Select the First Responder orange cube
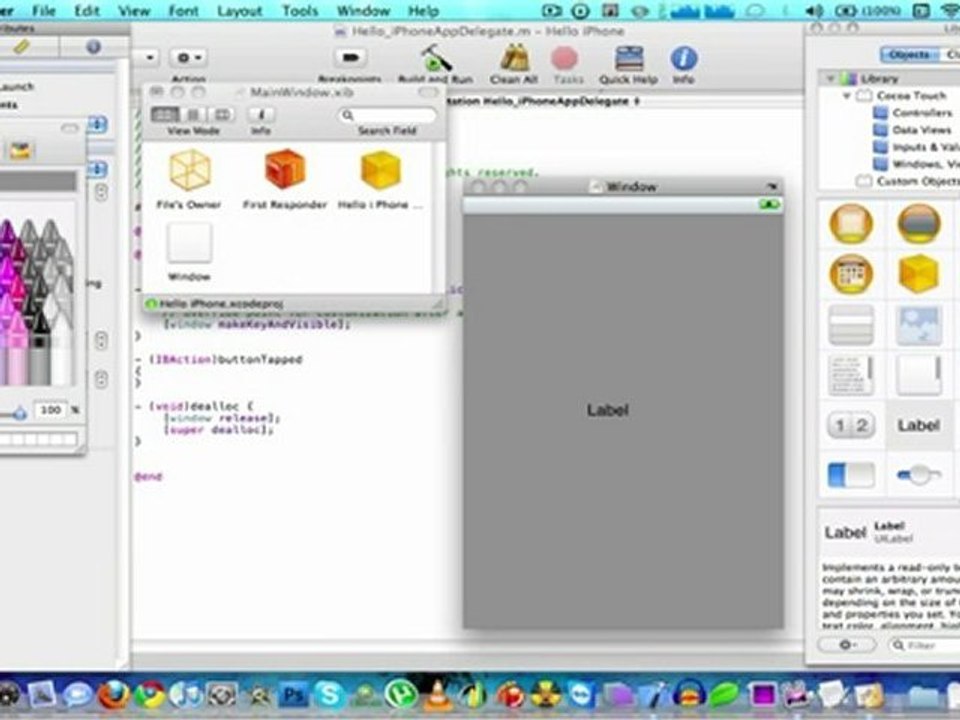Viewport: 960px width, 720px height. coord(285,169)
